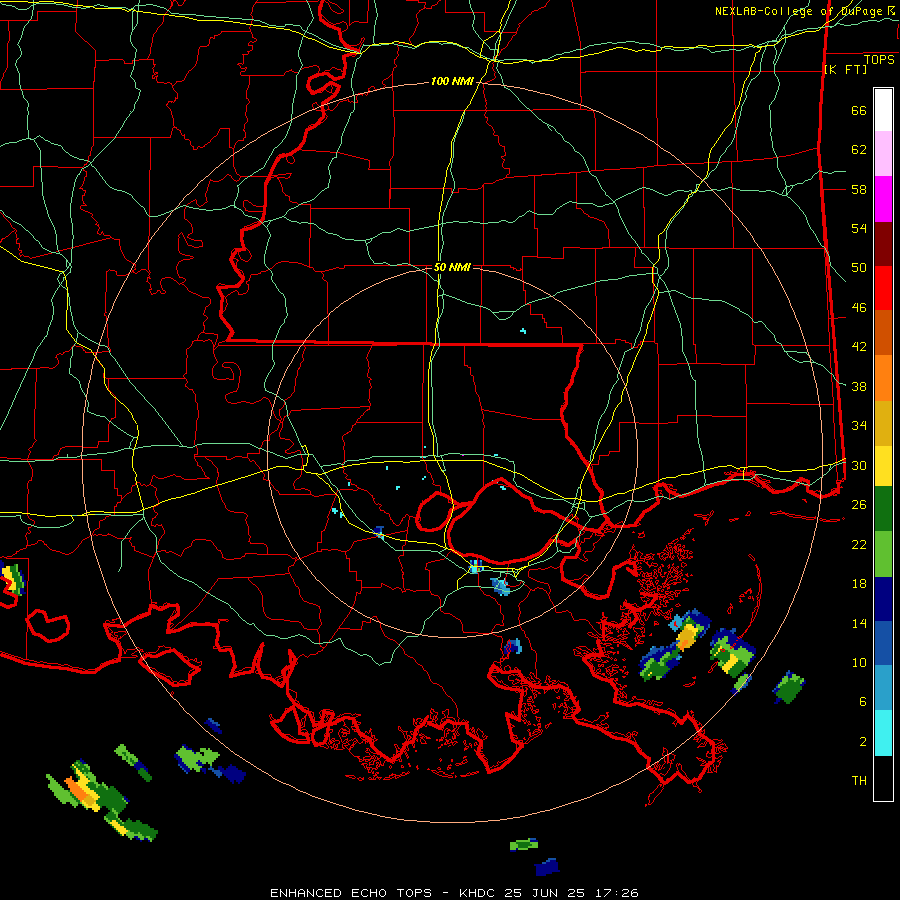This screenshot has height=900, width=900.
Task: Select the legend value 50
Action: click(859, 267)
